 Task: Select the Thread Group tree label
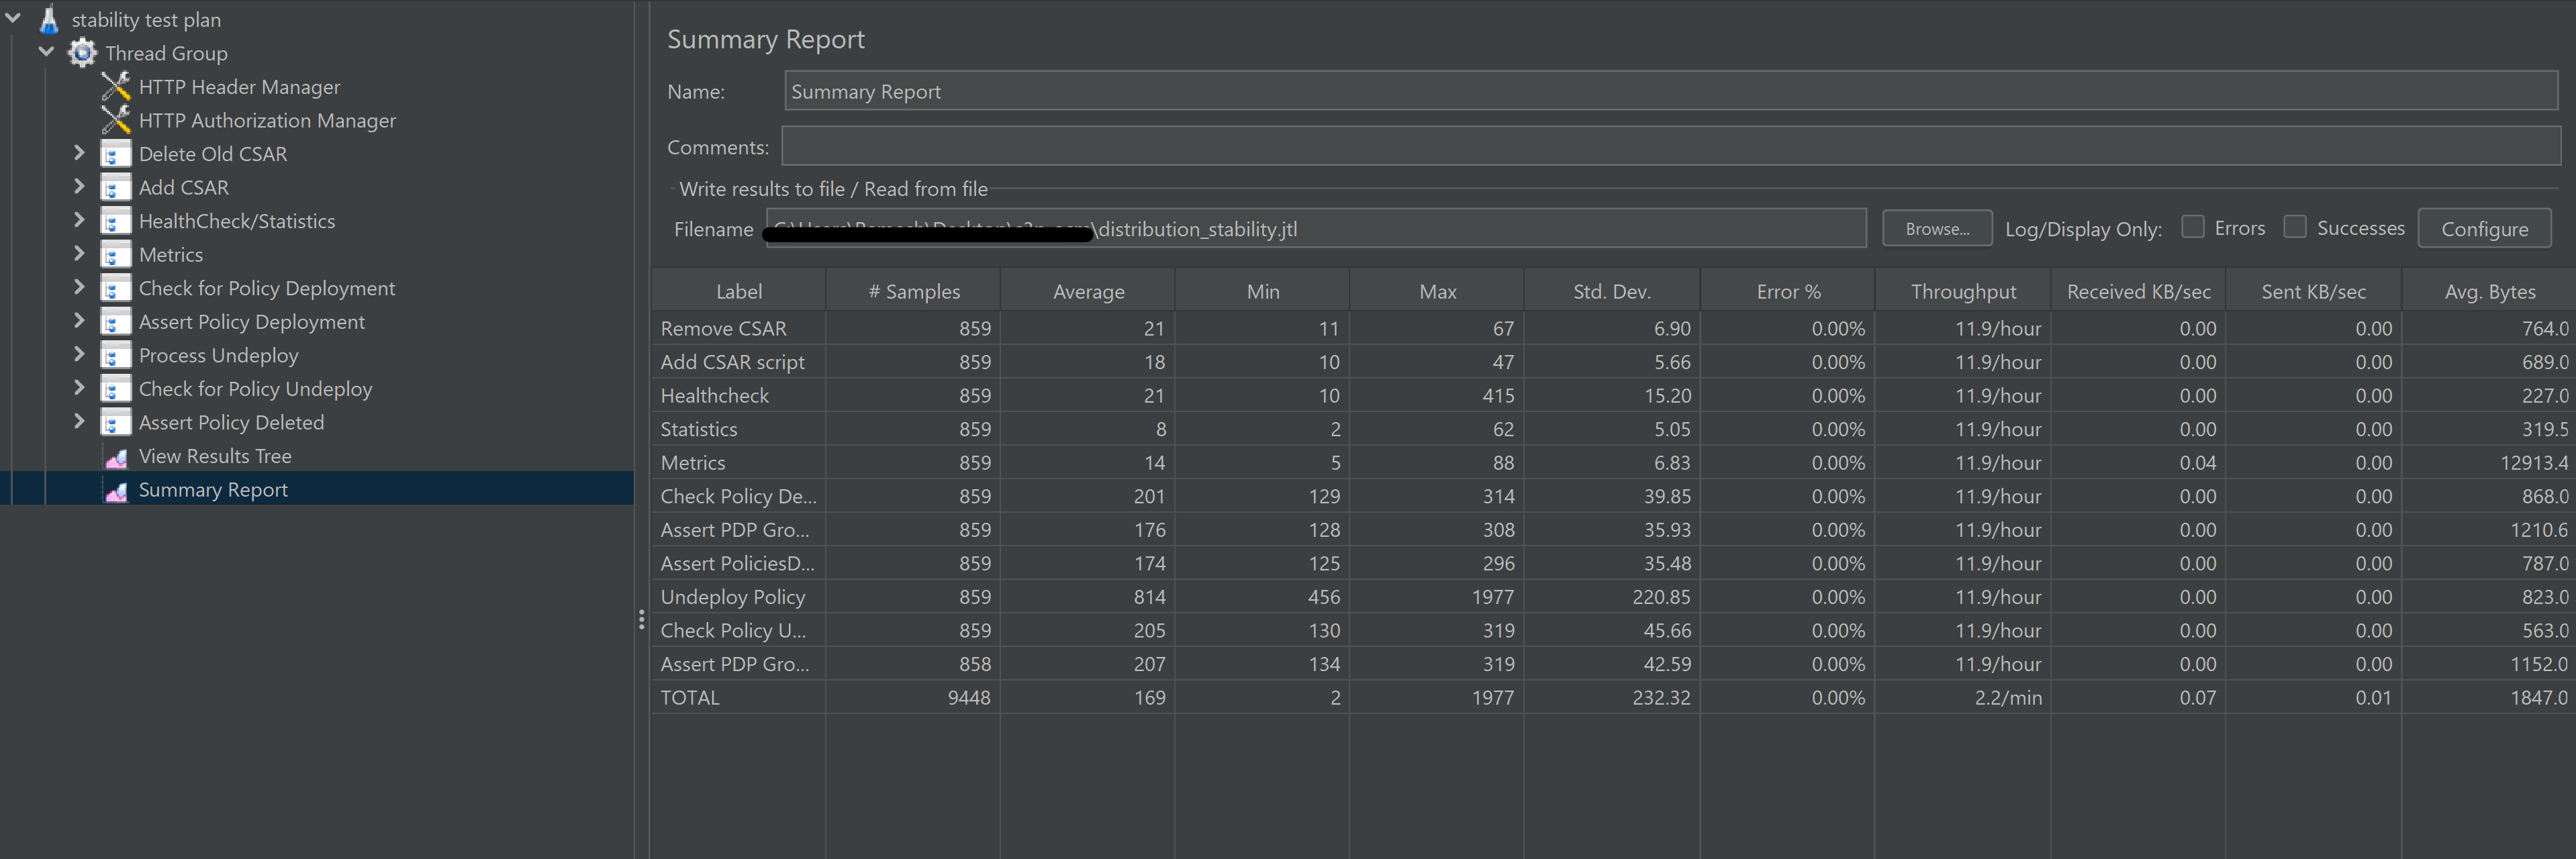tap(166, 53)
